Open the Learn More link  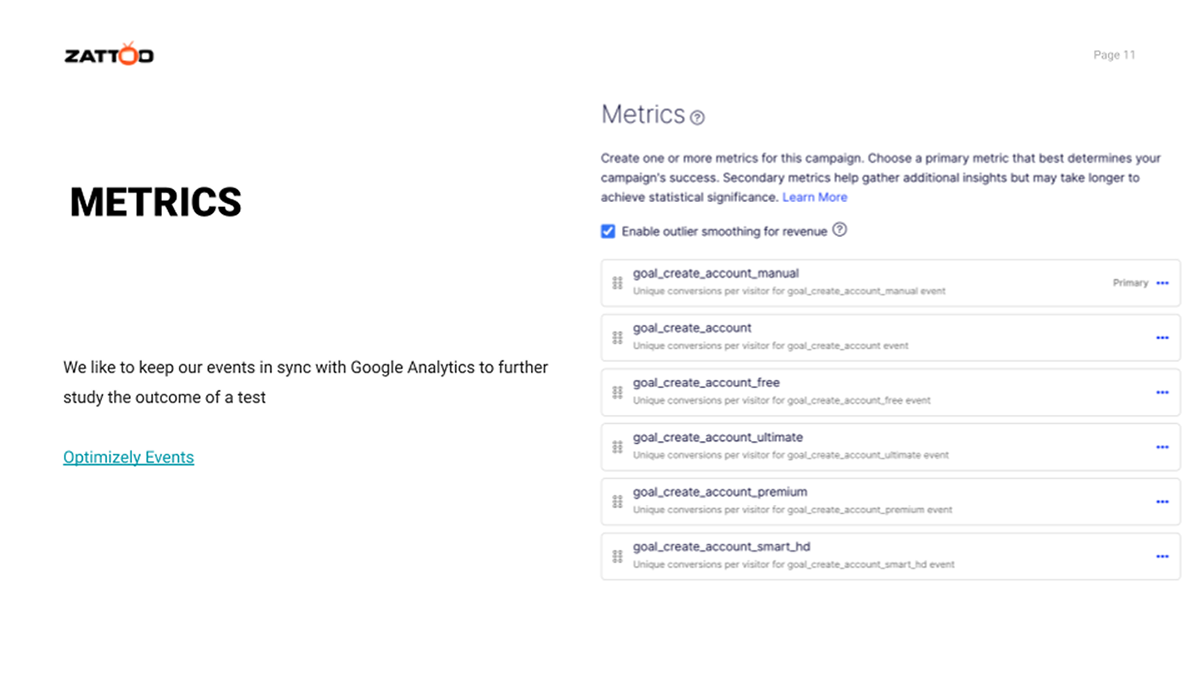(814, 197)
